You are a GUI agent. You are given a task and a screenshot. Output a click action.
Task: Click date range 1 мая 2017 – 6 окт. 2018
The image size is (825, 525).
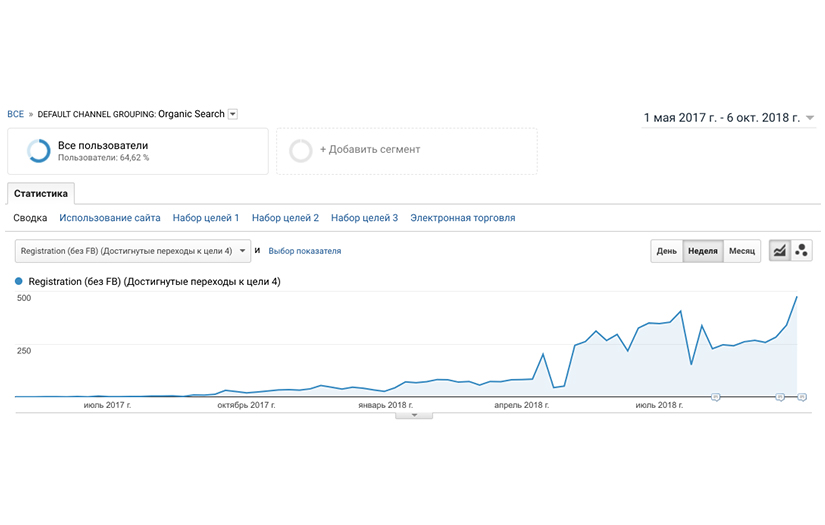pos(721,118)
